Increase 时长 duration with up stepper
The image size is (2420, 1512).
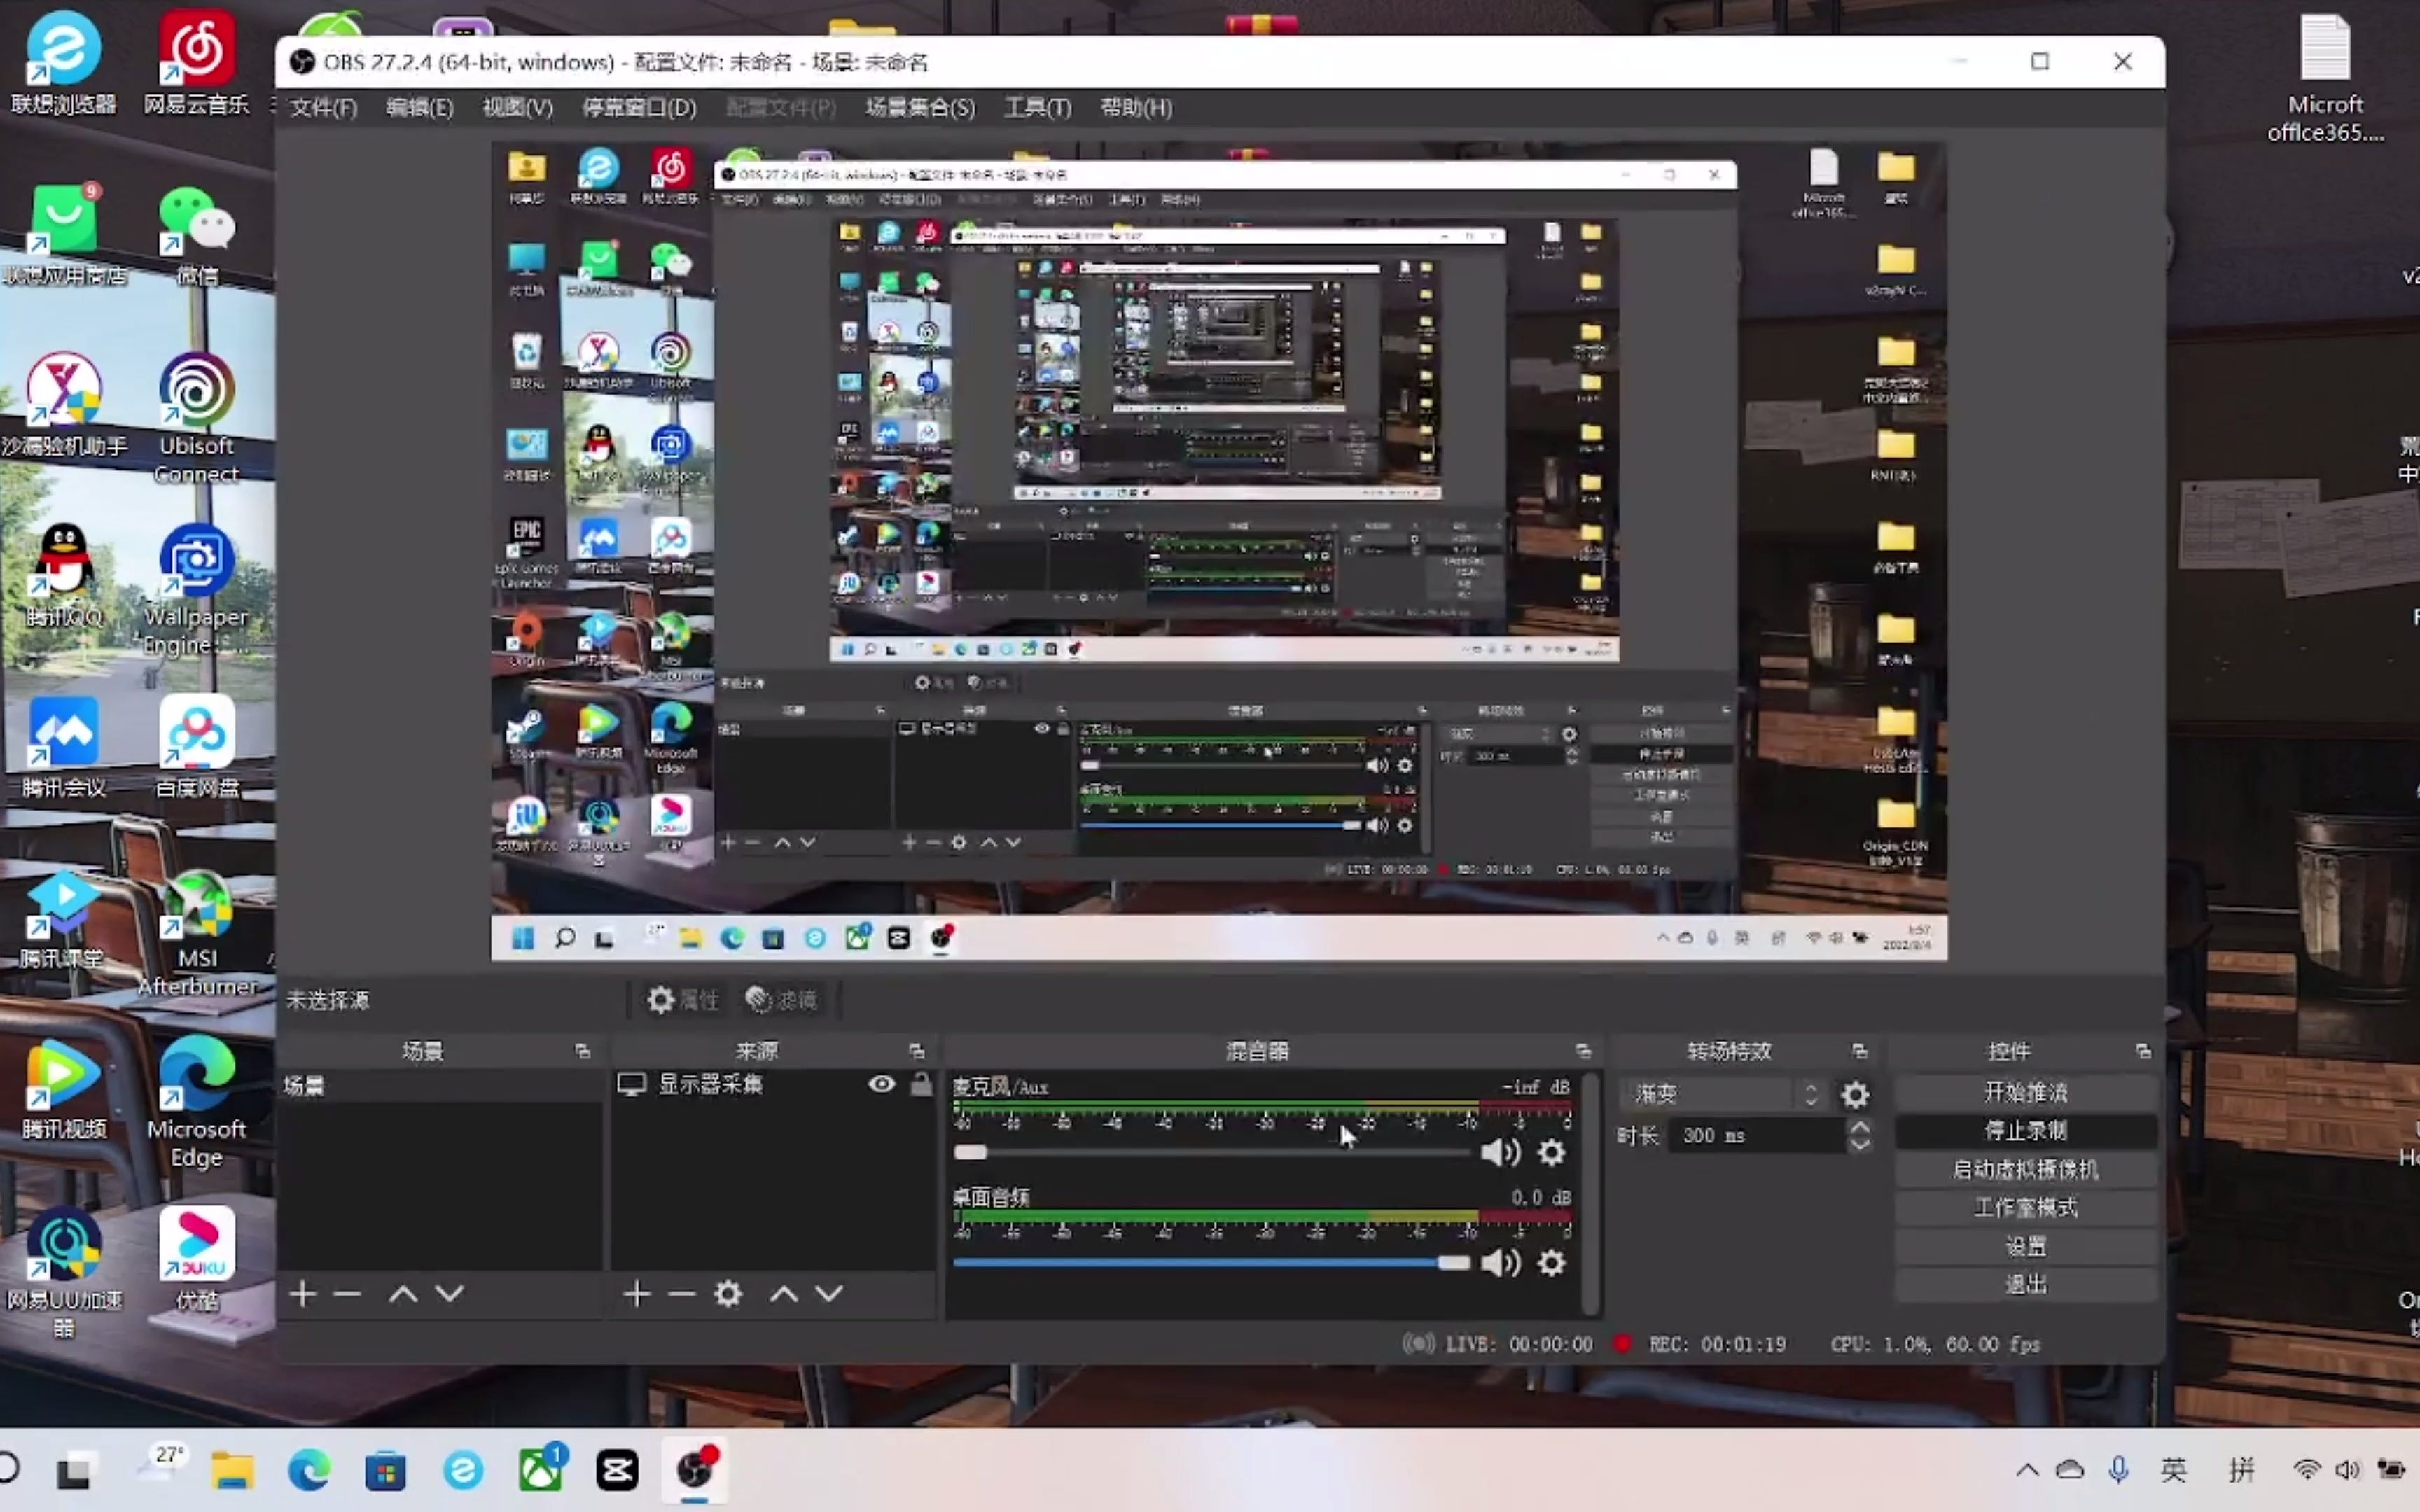point(1859,1126)
